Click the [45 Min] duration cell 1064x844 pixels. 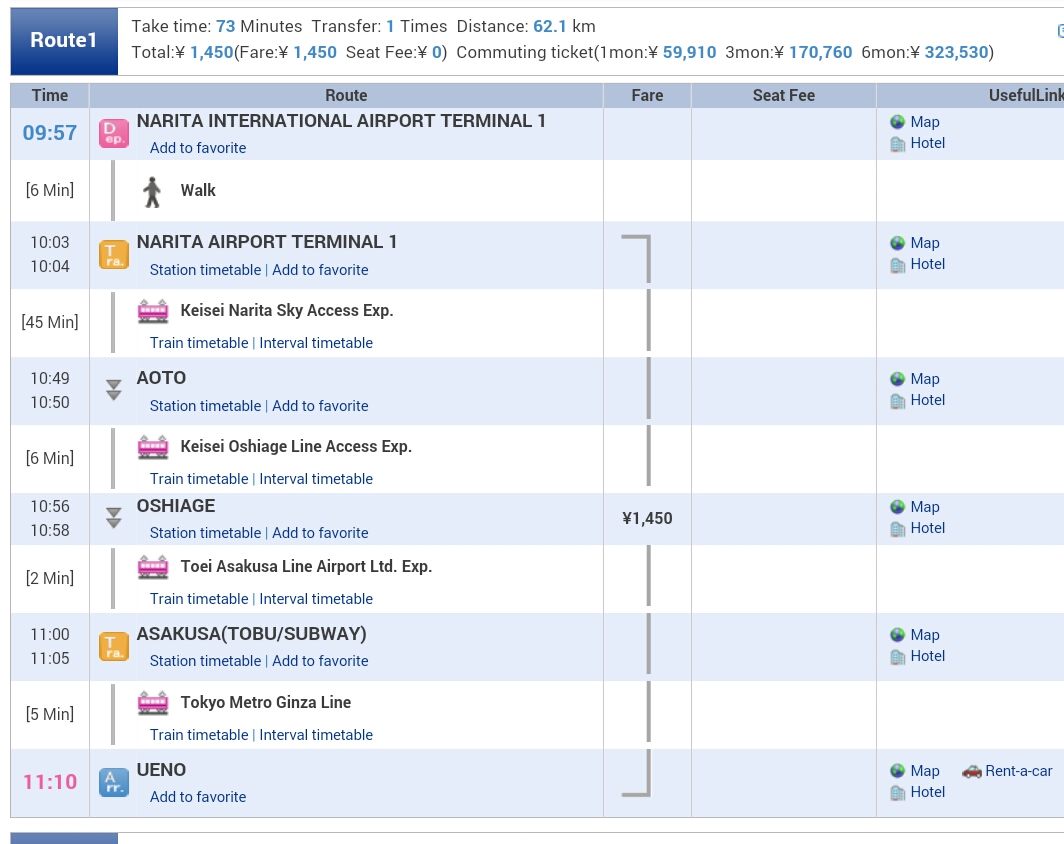pos(50,322)
